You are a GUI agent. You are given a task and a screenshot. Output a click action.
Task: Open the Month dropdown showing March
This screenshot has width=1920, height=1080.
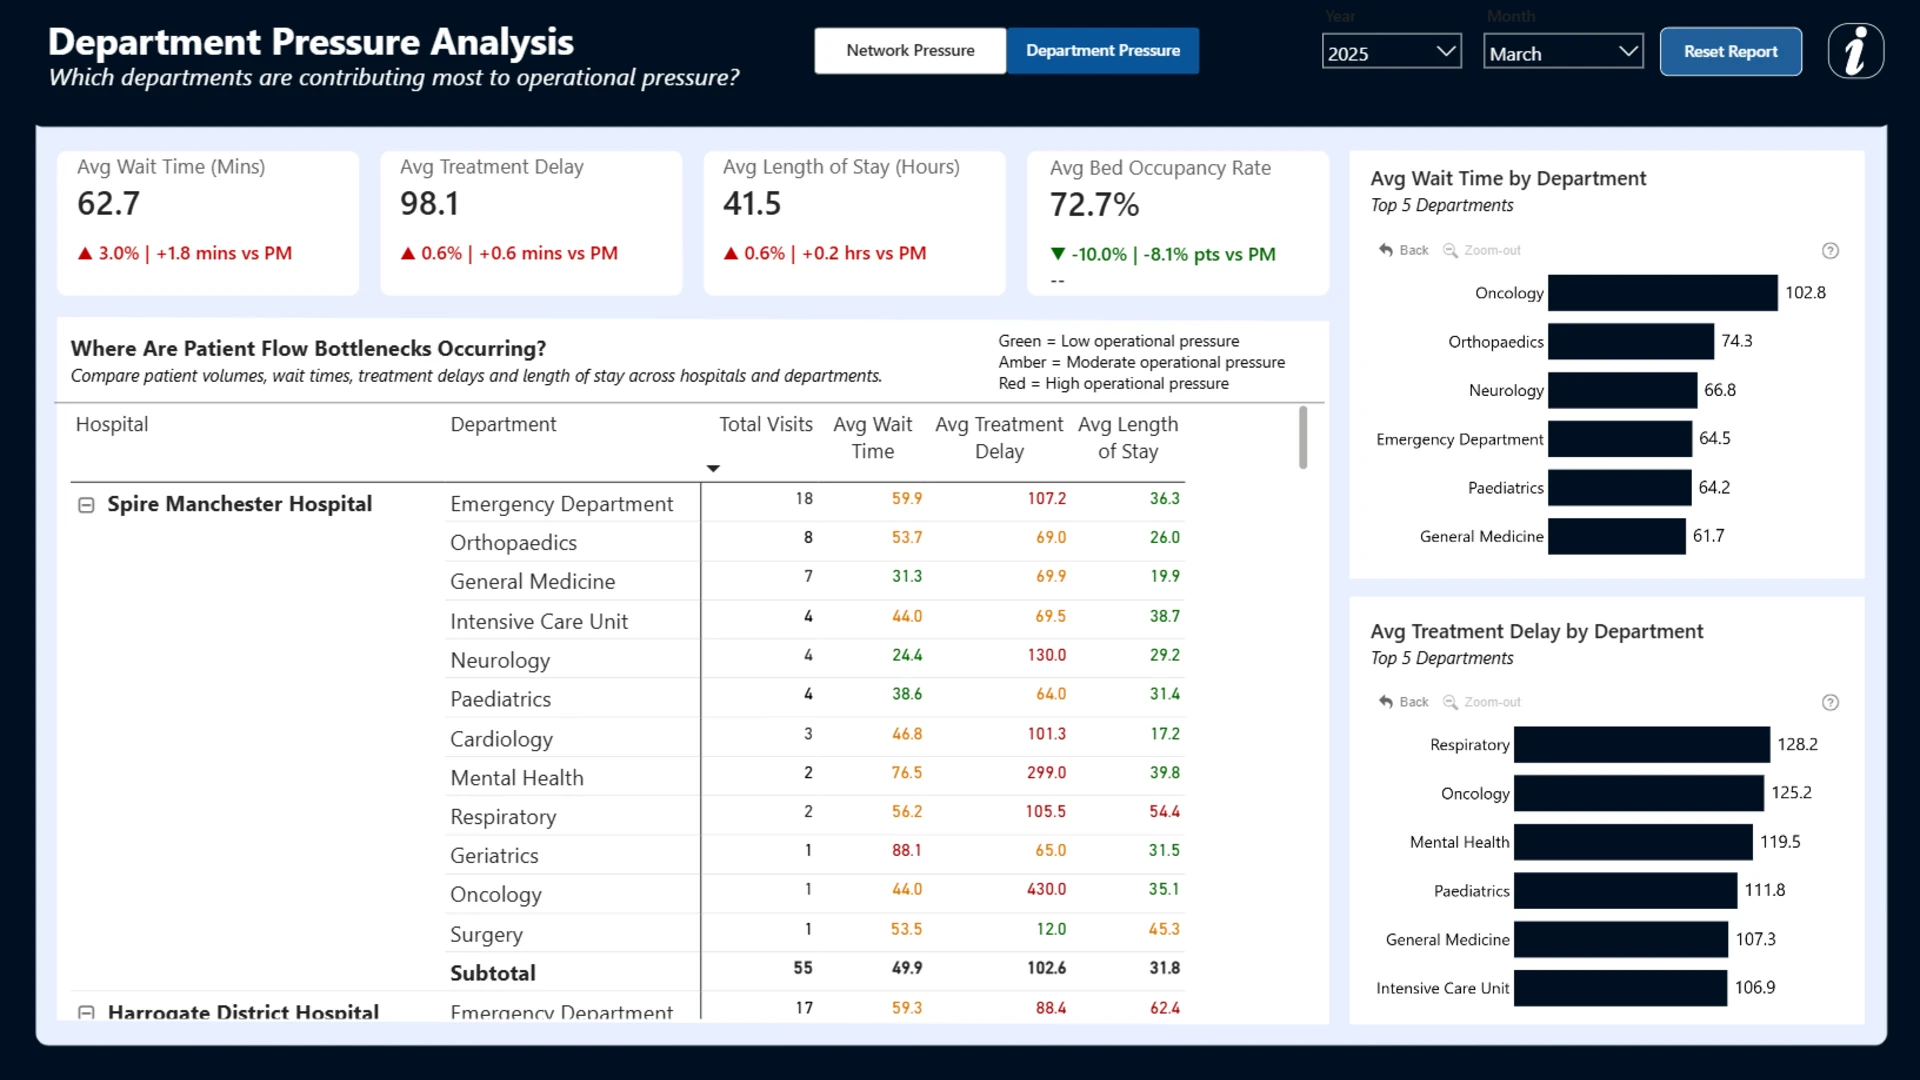point(1563,52)
